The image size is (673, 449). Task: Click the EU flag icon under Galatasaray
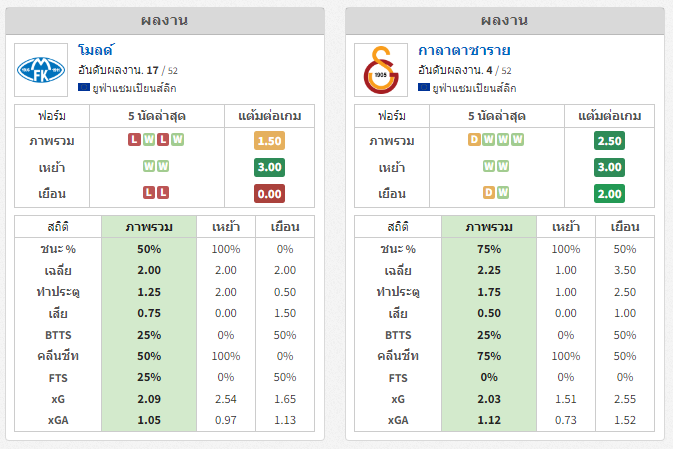(x=424, y=88)
